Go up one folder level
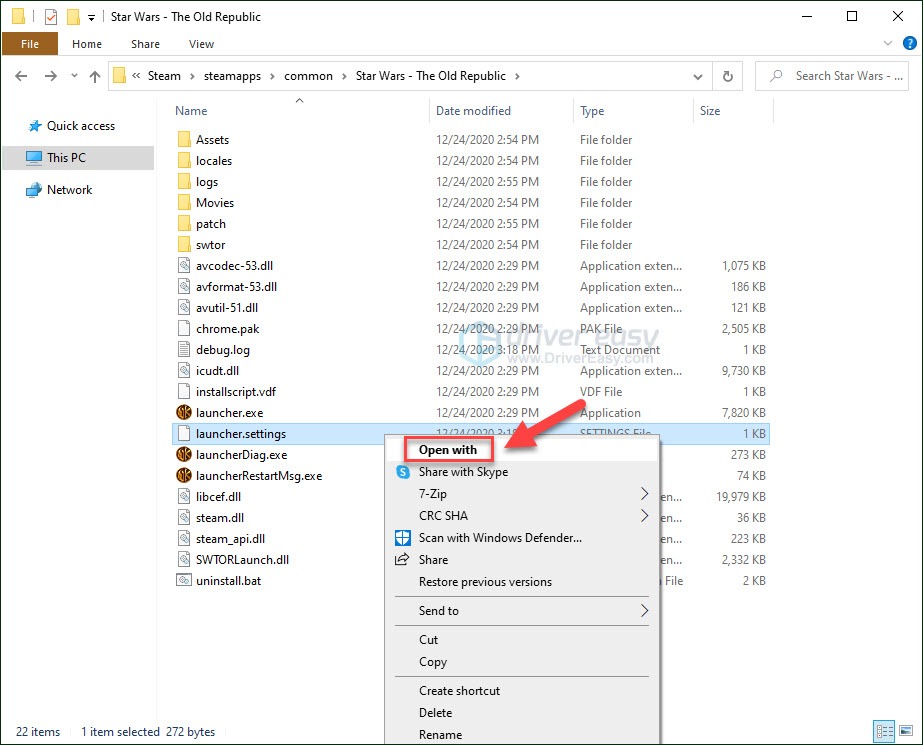 click(94, 76)
